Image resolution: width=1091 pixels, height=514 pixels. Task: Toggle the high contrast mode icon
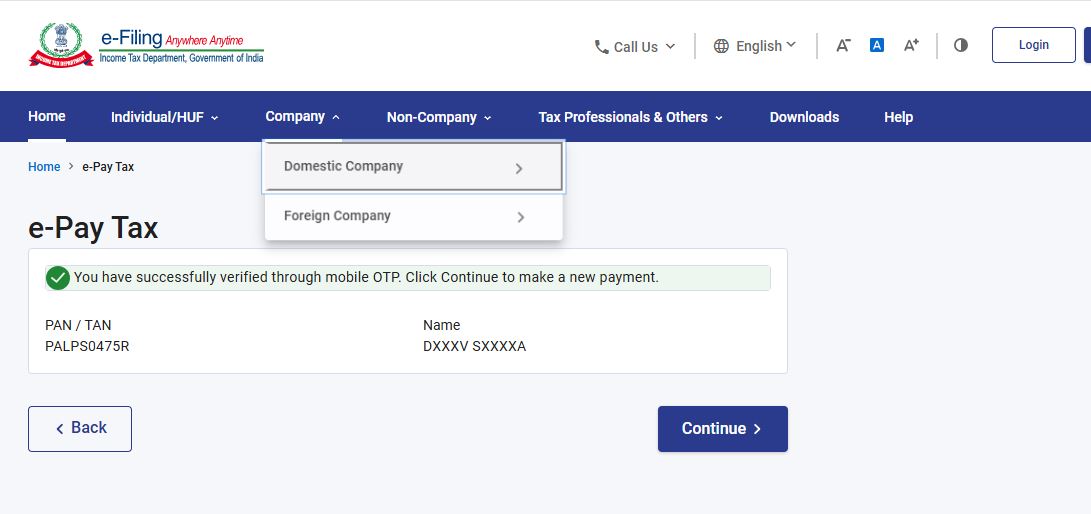point(961,45)
